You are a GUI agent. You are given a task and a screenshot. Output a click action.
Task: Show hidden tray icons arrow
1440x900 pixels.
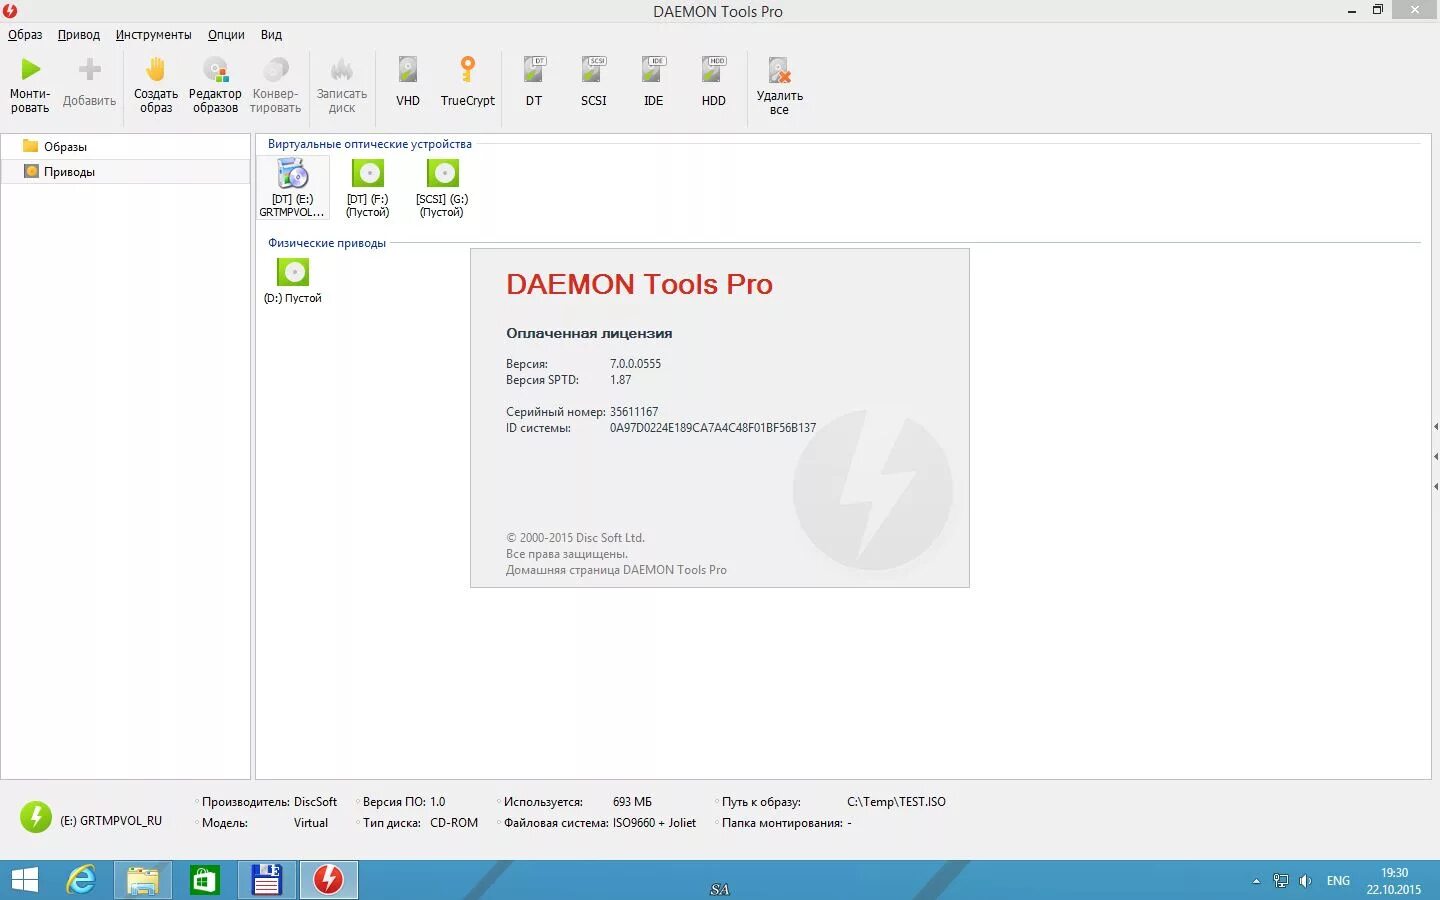1256,881
